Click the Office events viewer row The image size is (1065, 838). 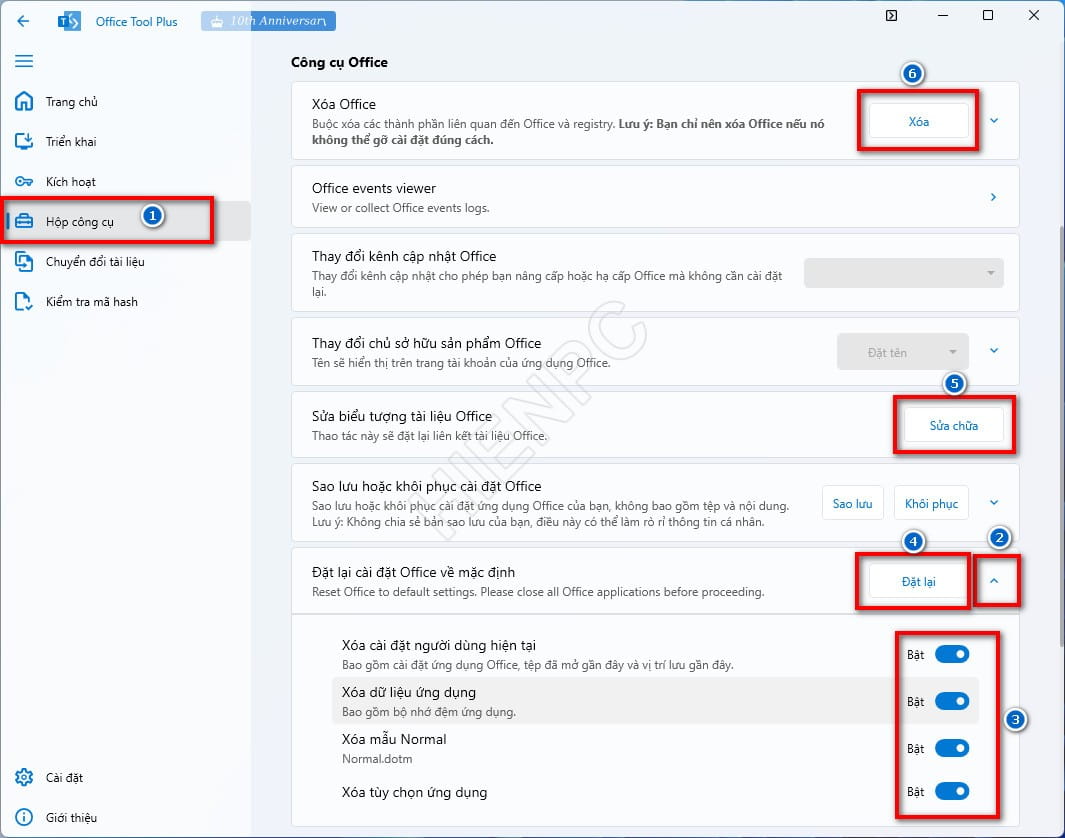tap(655, 197)
